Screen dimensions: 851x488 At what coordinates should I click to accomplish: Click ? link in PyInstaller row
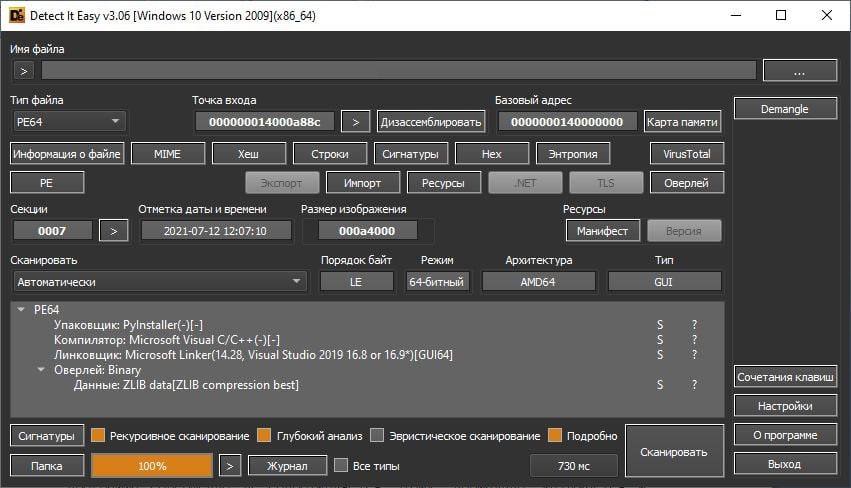coord(694,325)
